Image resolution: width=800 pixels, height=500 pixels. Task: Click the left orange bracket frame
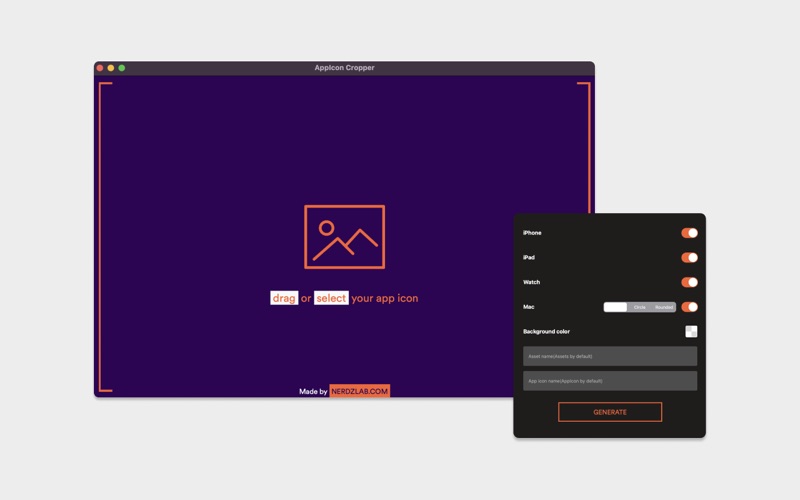tap(101, 237)
